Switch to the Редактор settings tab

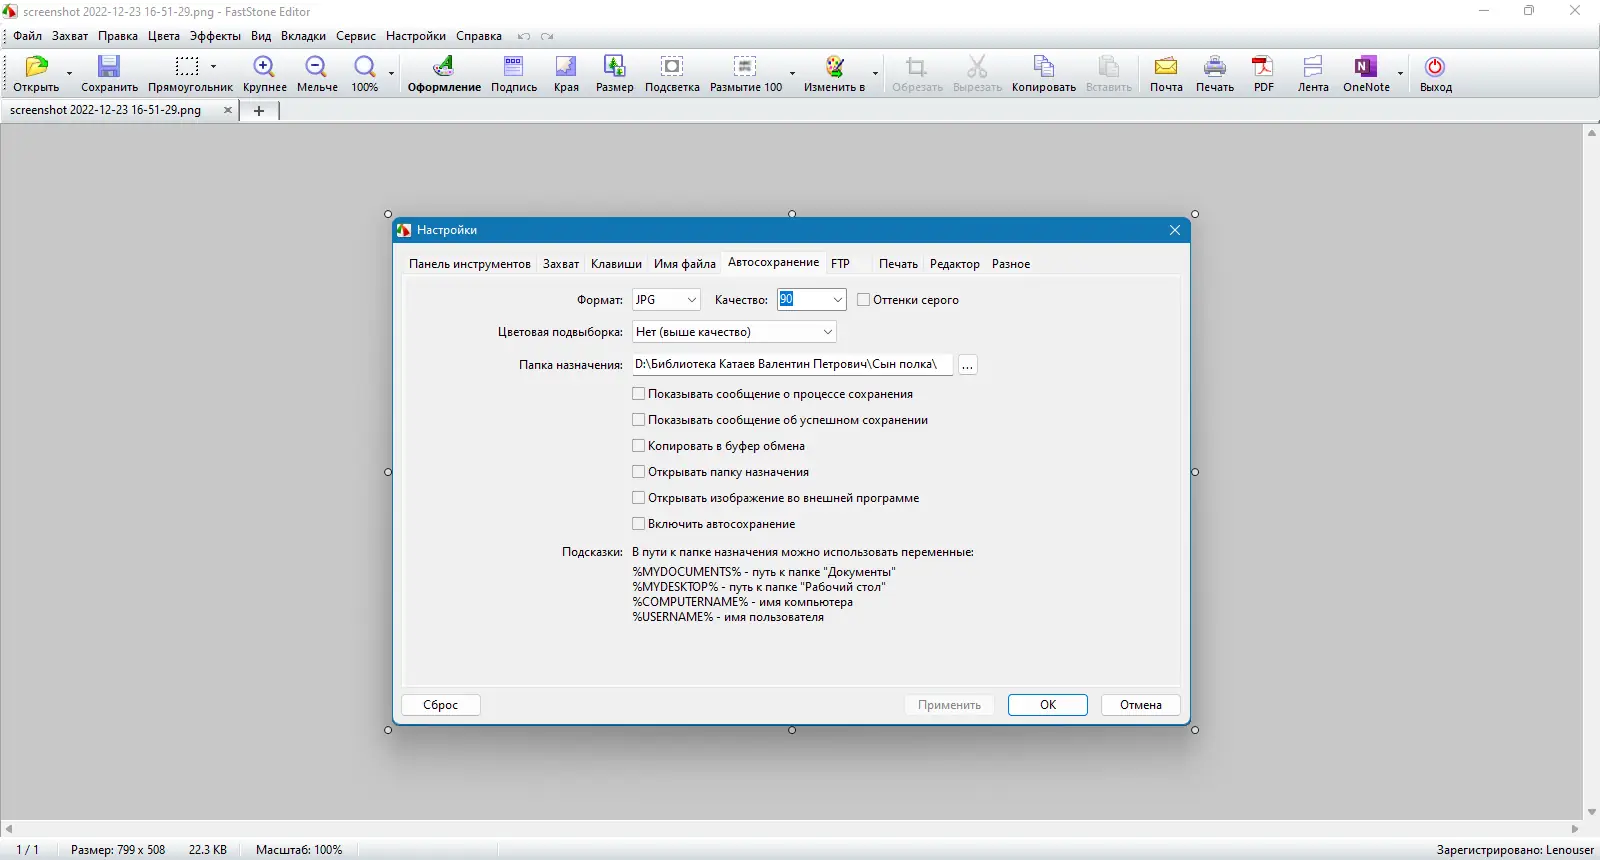pyautogui.click(x=954, y=264)
